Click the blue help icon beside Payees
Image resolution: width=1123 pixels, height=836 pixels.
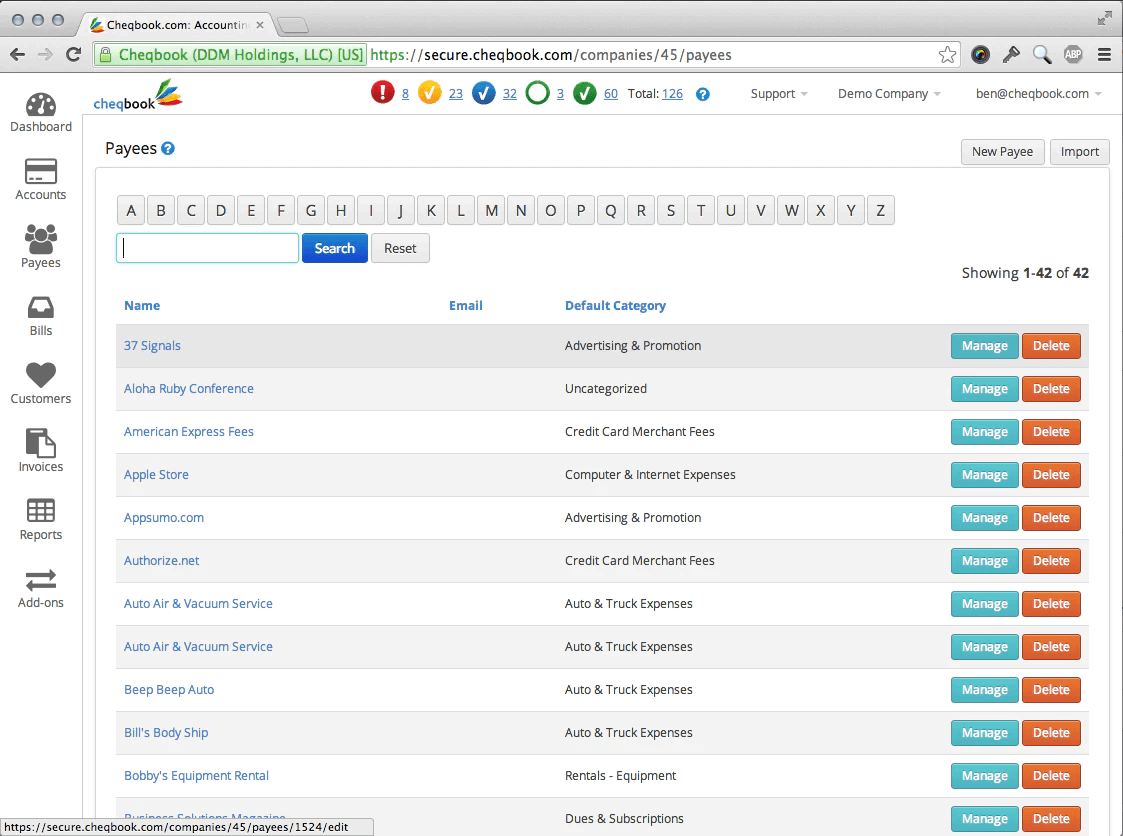click(x=168, y=148)
